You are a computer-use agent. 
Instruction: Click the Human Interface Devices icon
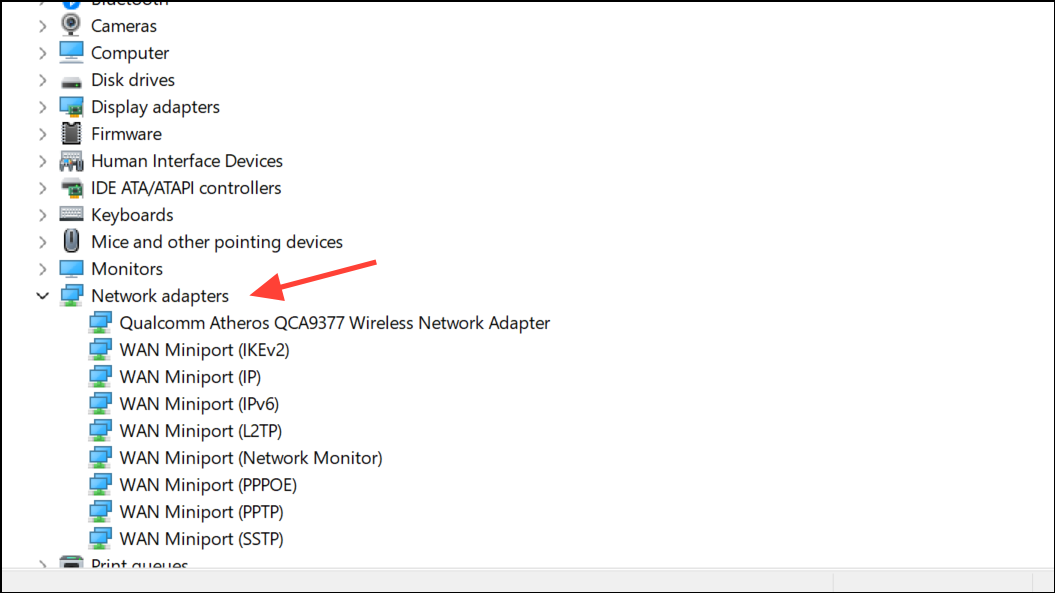point(70,160)
